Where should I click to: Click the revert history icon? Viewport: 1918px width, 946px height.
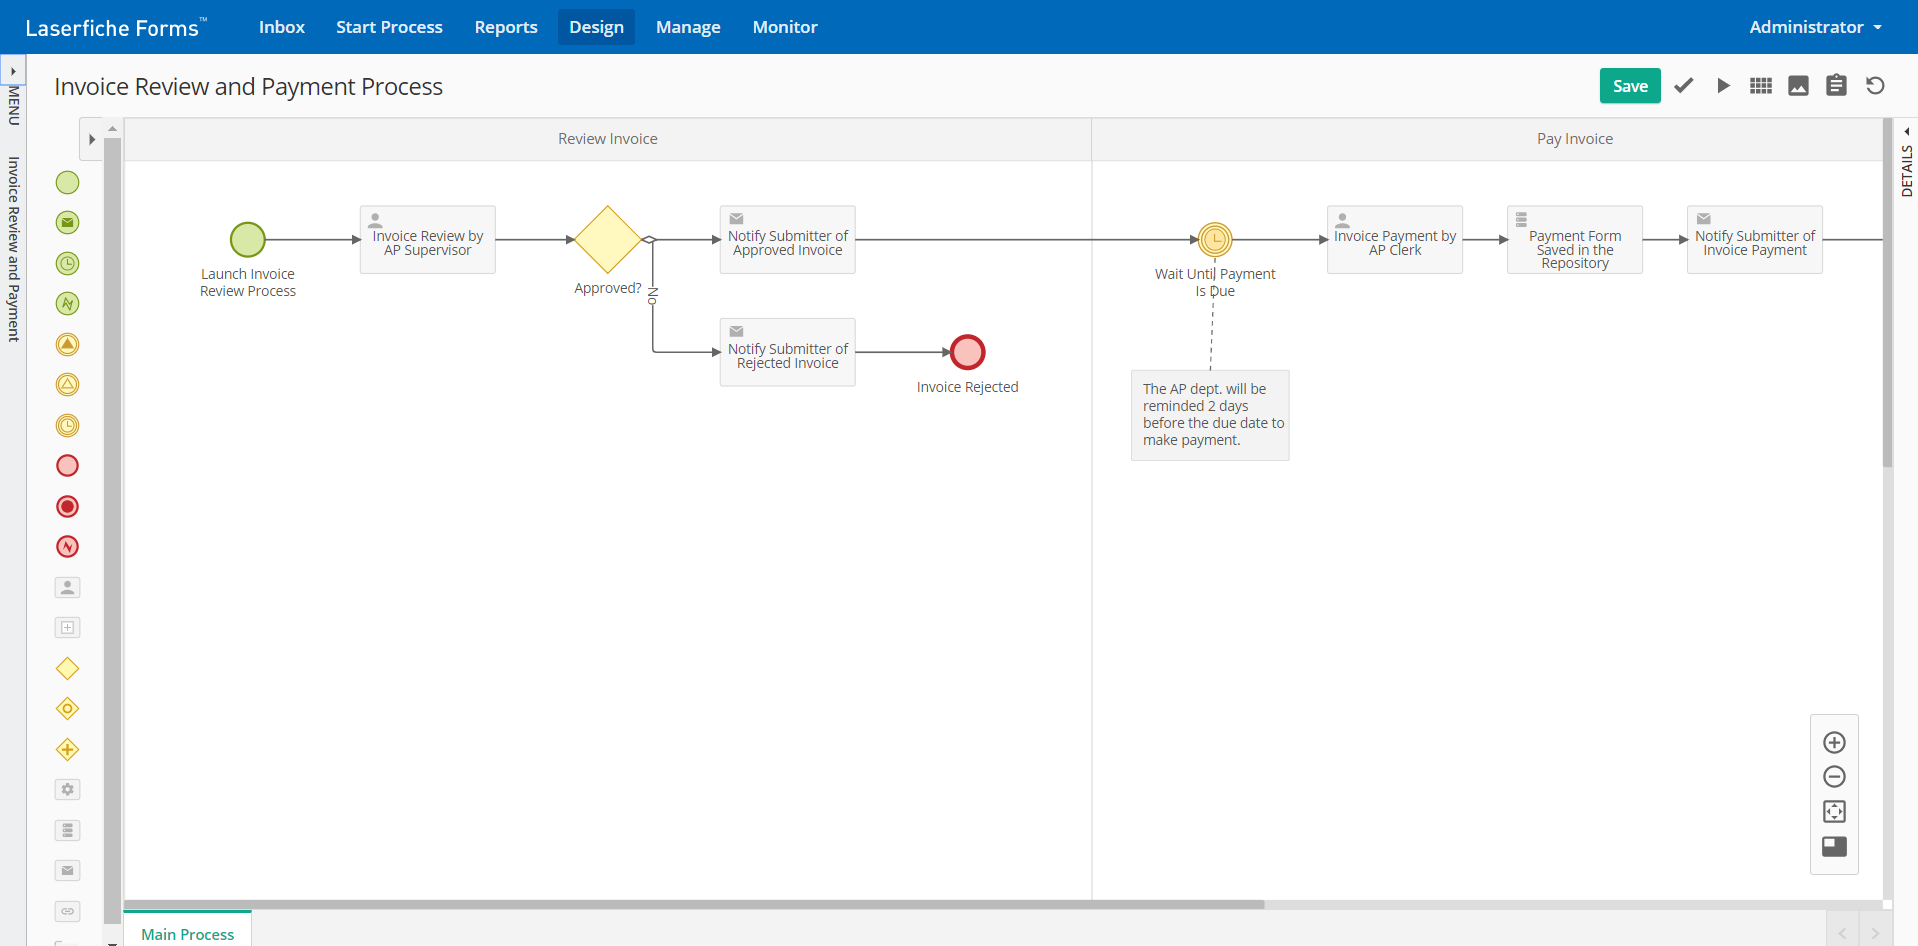click(x=1875, y=86)
